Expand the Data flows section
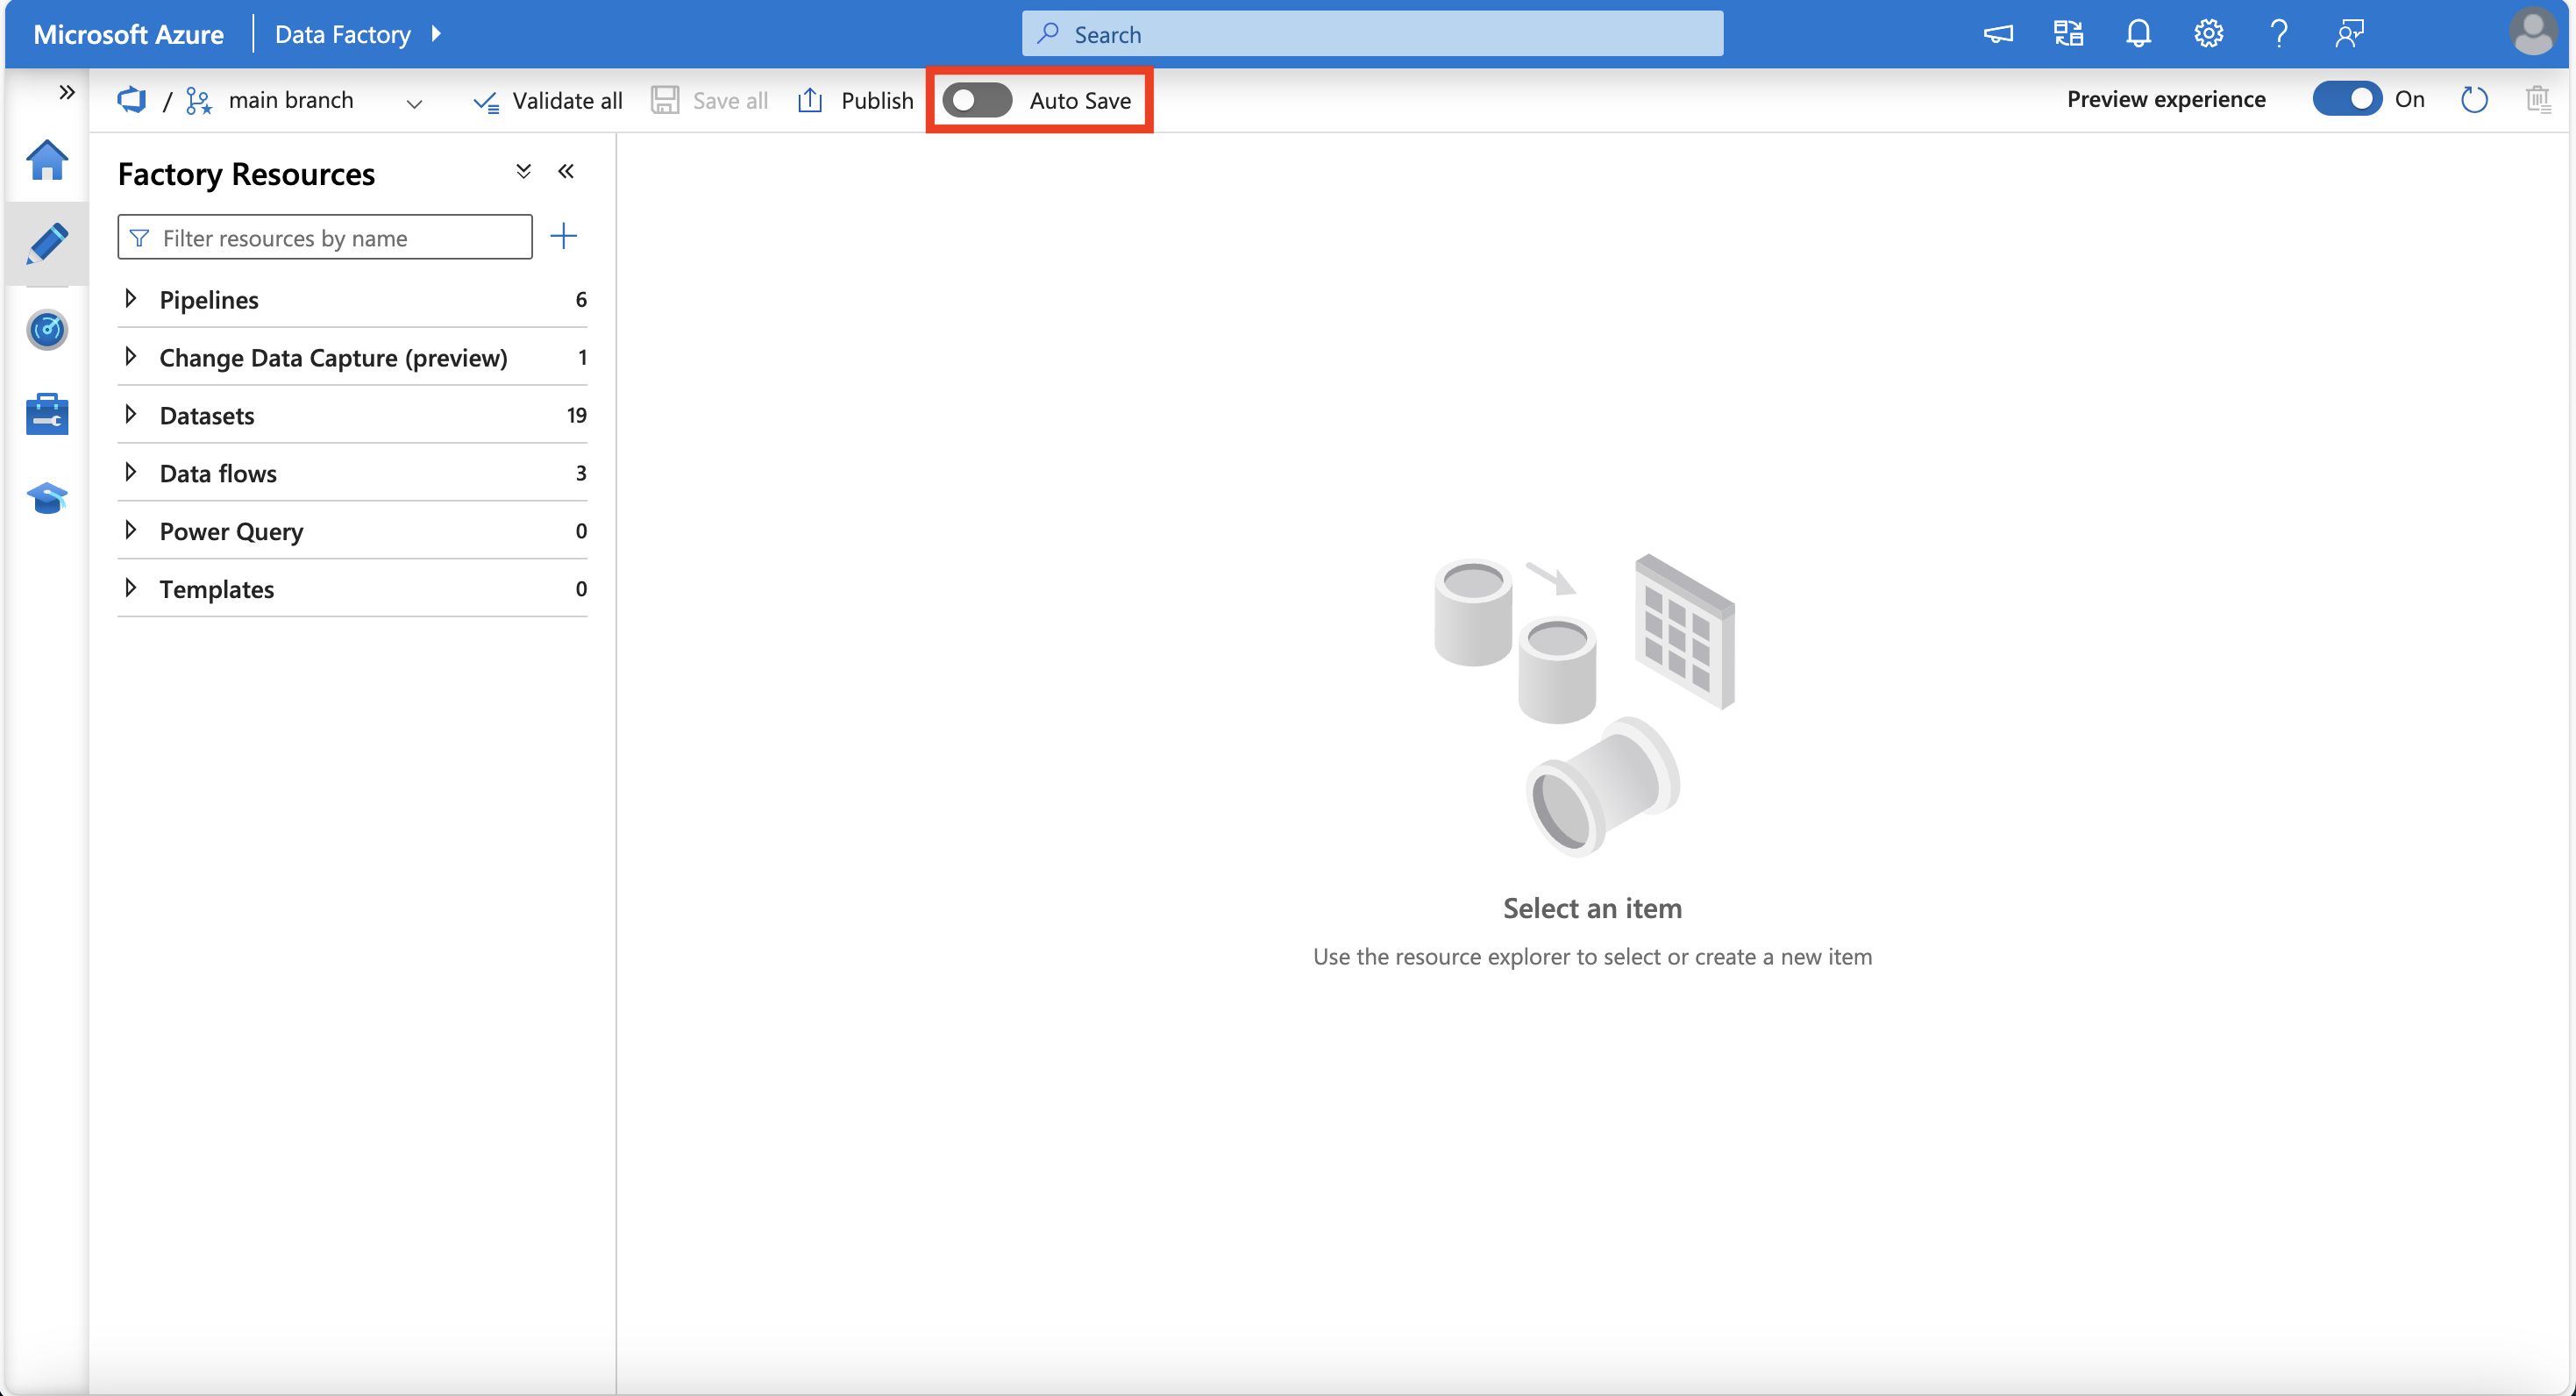Viewport: 2576px width, 1396px height. (x=131, y=471)
